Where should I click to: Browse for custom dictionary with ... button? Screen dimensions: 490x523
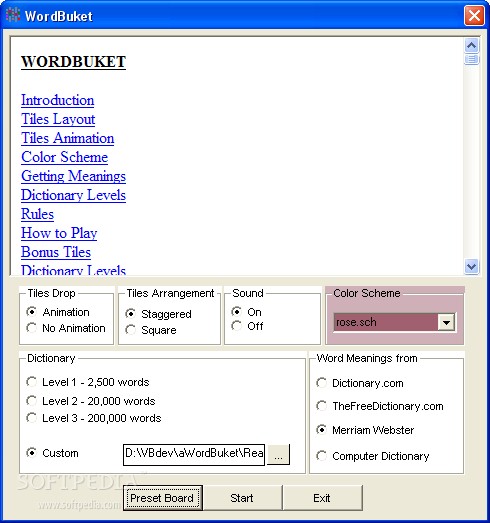click(x=279, y=454)
